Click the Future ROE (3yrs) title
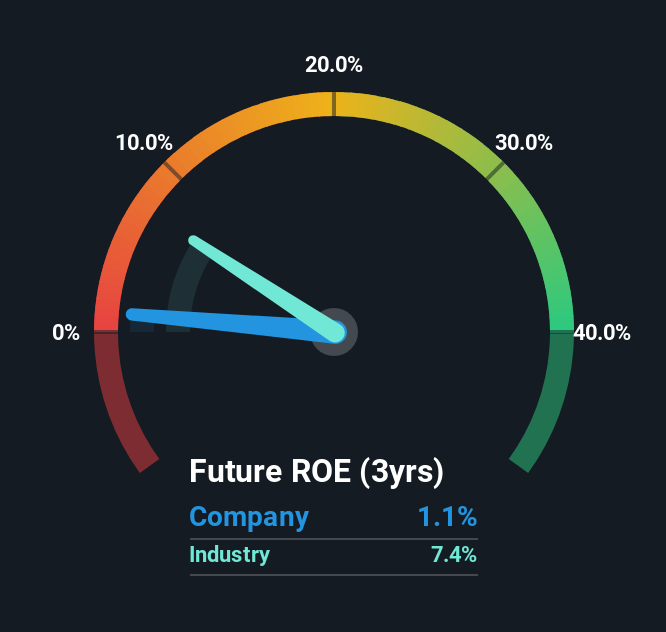666x632 pixels. (x=316, y=471)
